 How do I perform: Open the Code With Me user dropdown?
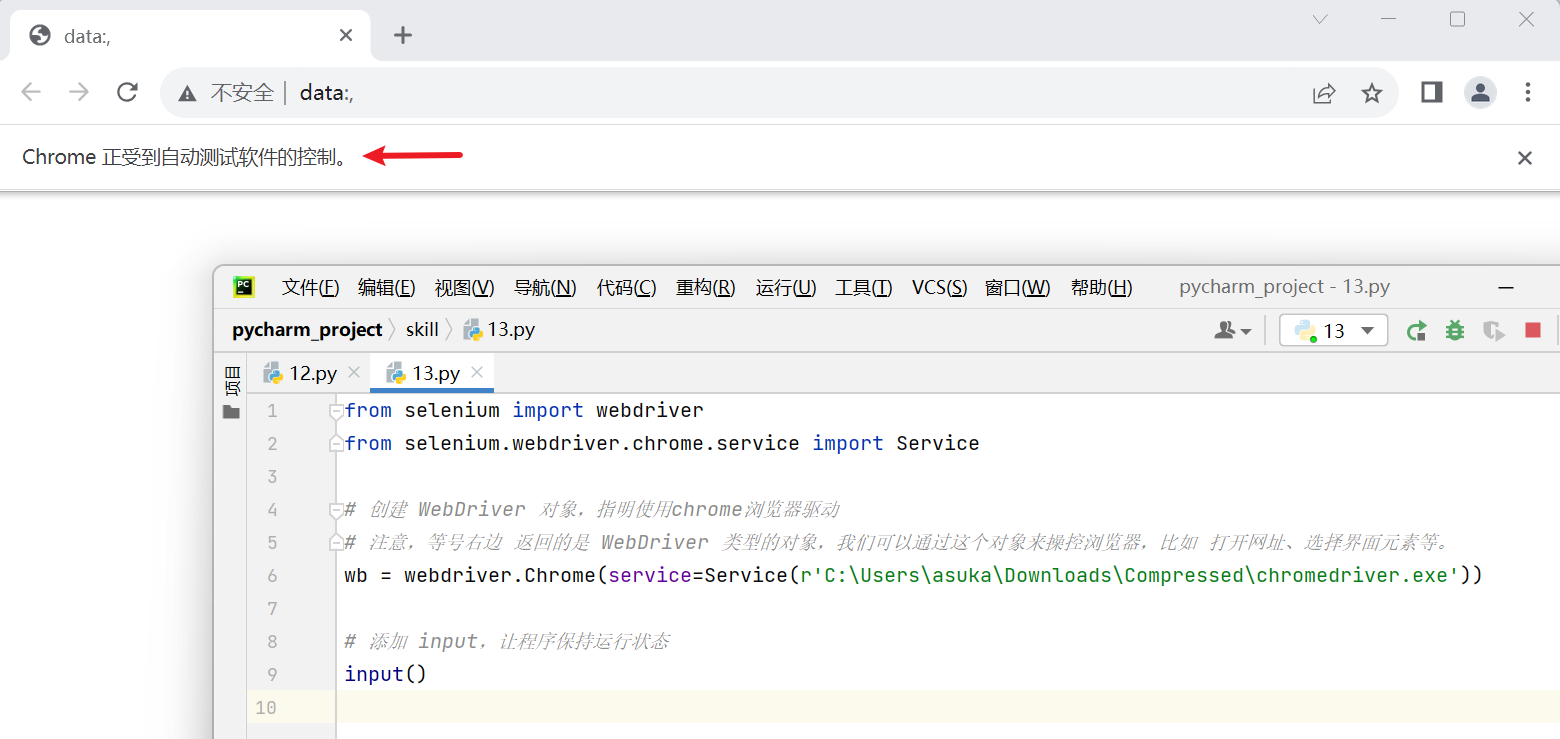[x=1232, y=331]
